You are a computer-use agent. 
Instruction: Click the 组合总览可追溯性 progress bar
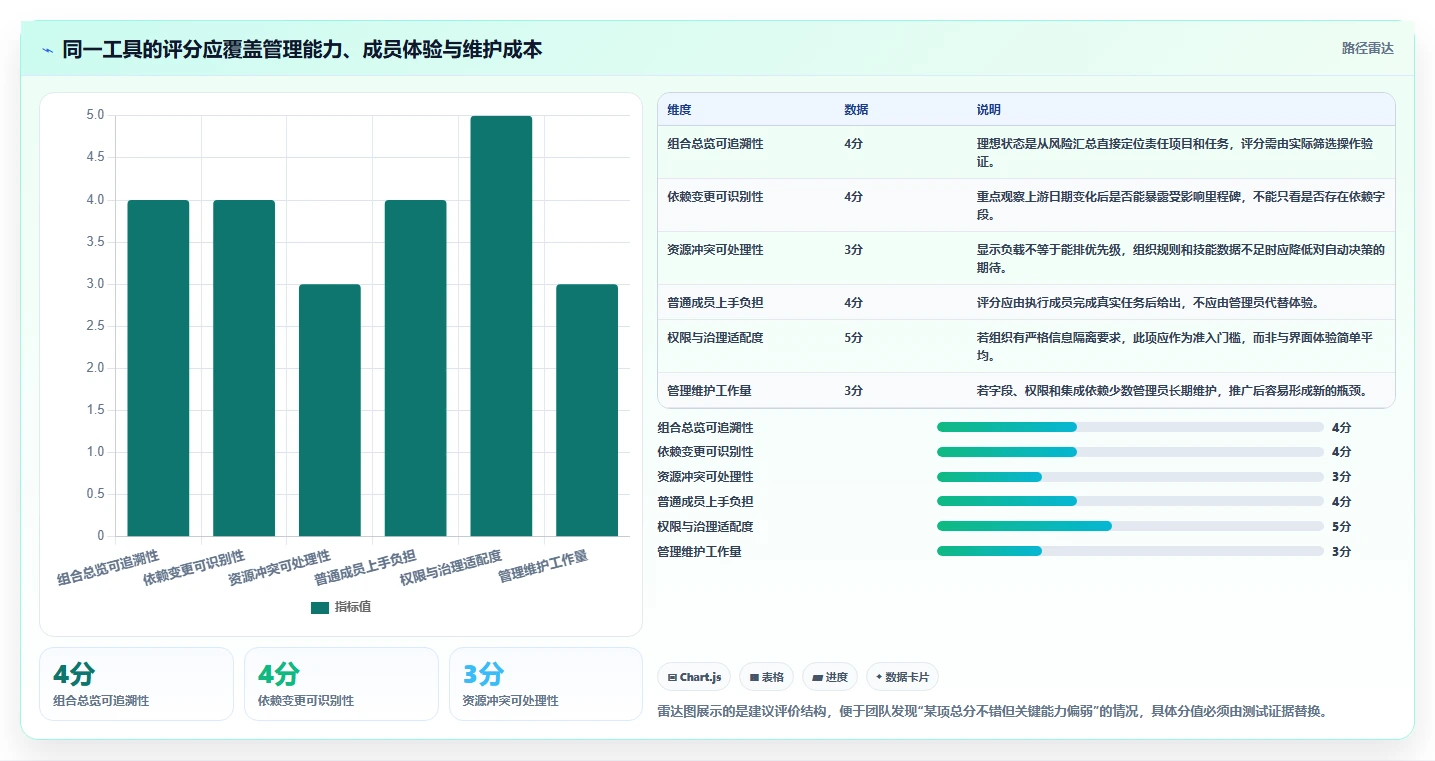1130,427
